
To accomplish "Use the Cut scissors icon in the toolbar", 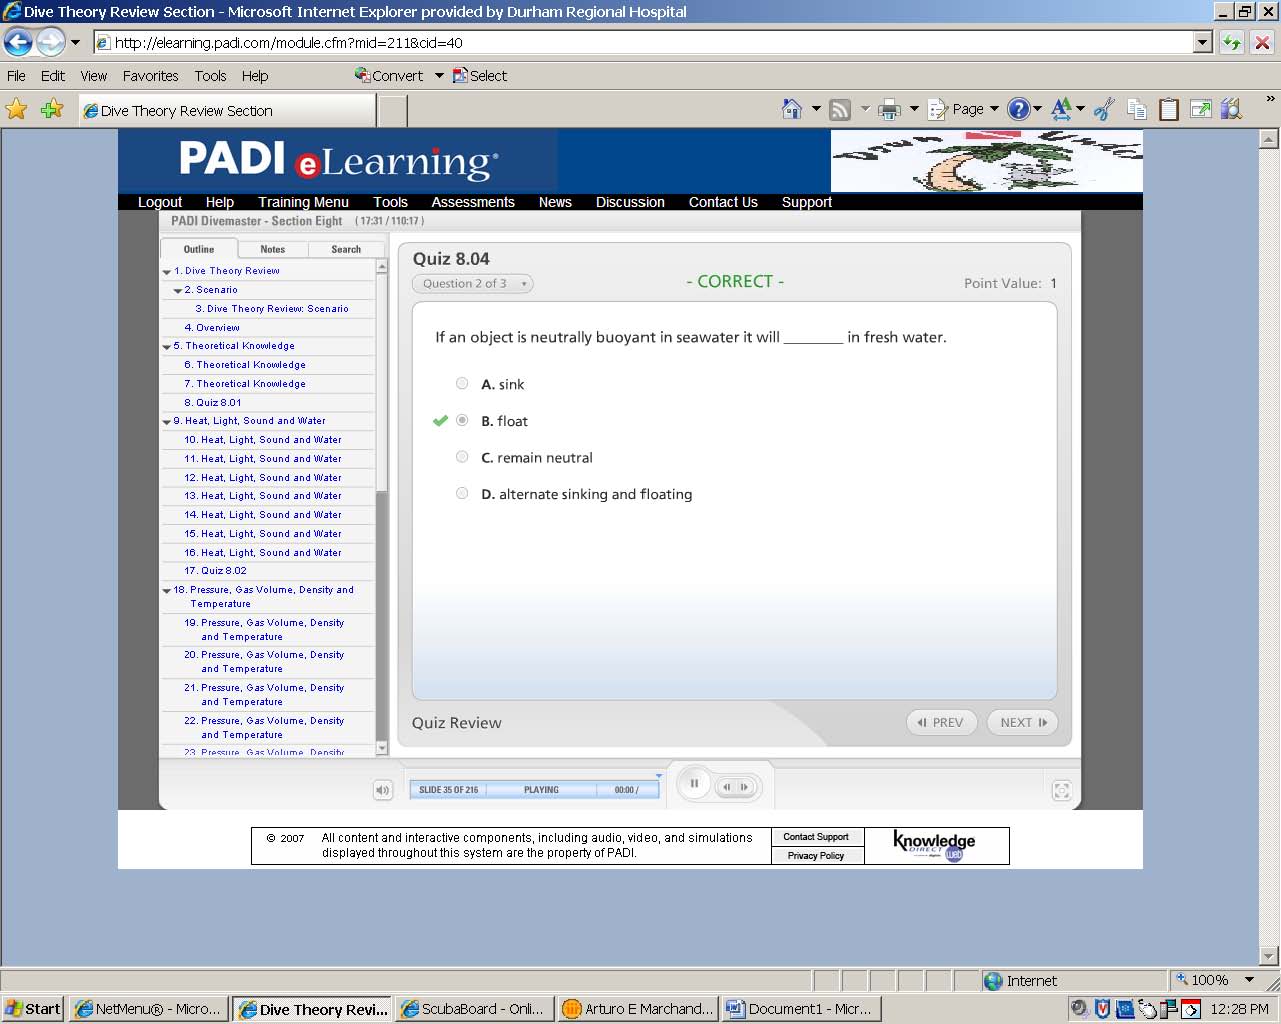I will coord(1104,109).
